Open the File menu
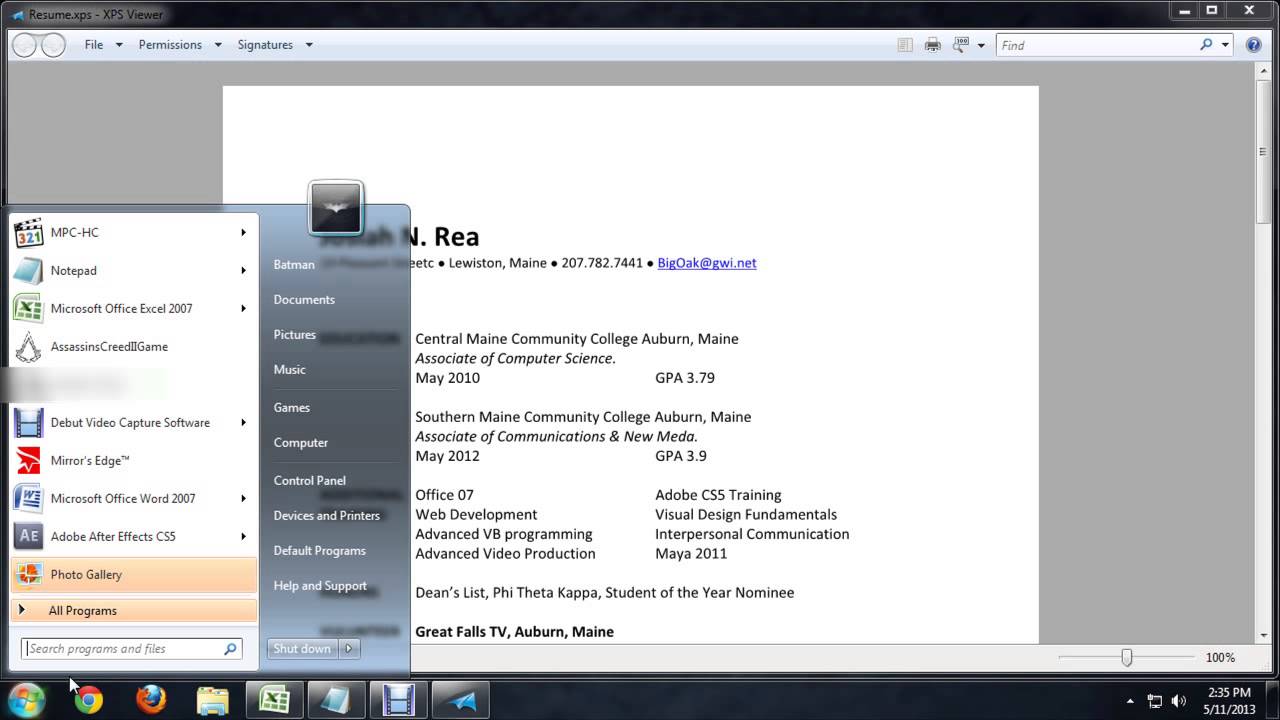 pyautogui.click(x=103, y=45)
